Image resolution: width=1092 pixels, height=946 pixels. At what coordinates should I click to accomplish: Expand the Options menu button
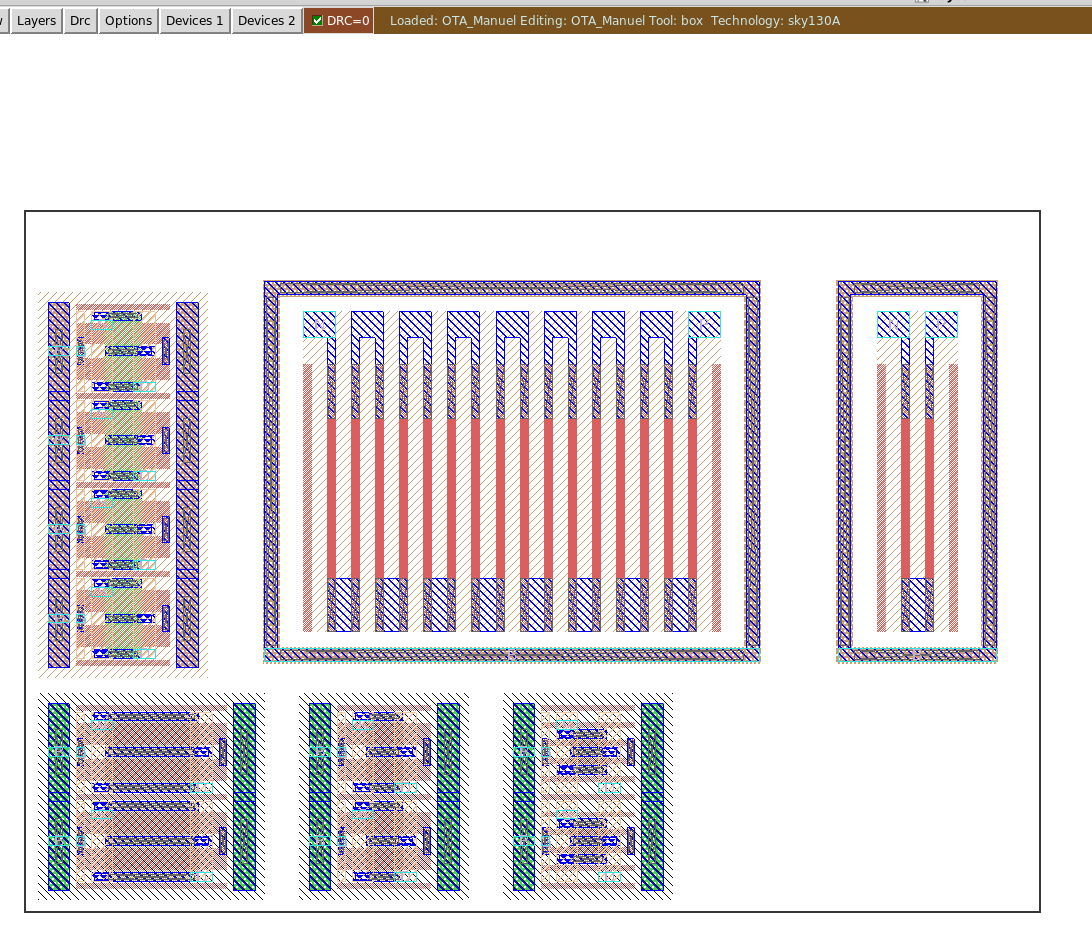tap(128, 20)
